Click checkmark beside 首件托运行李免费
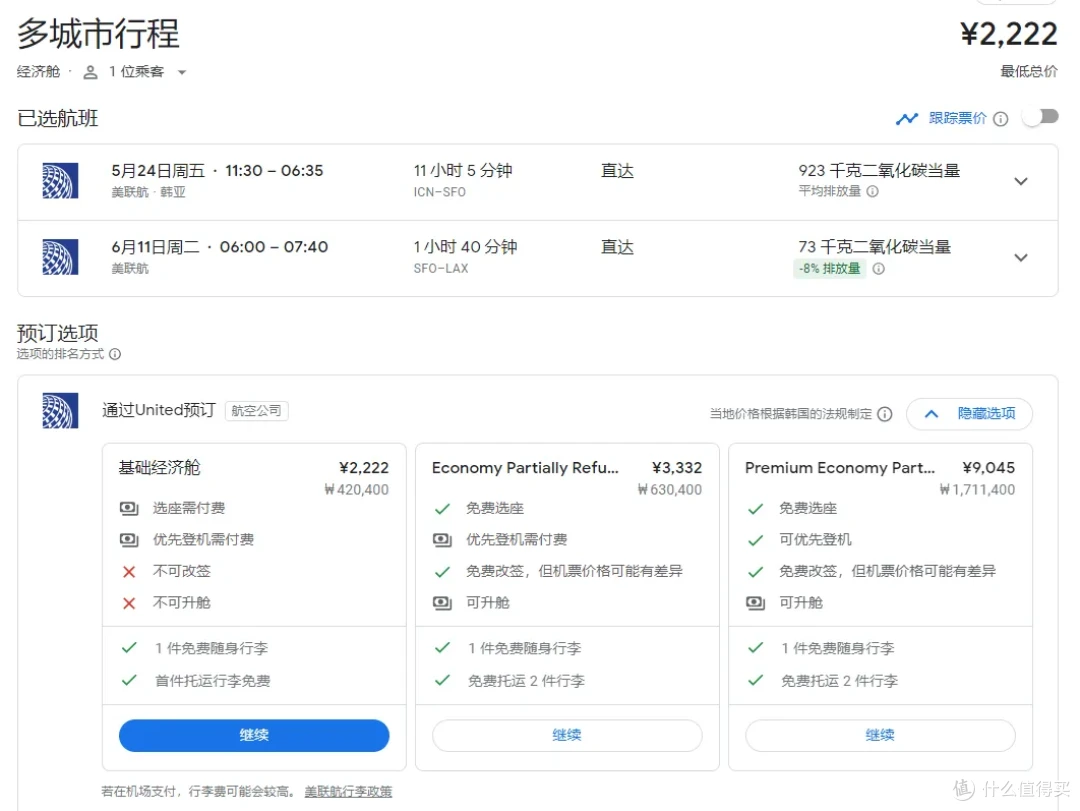 (x=129, y=680)
